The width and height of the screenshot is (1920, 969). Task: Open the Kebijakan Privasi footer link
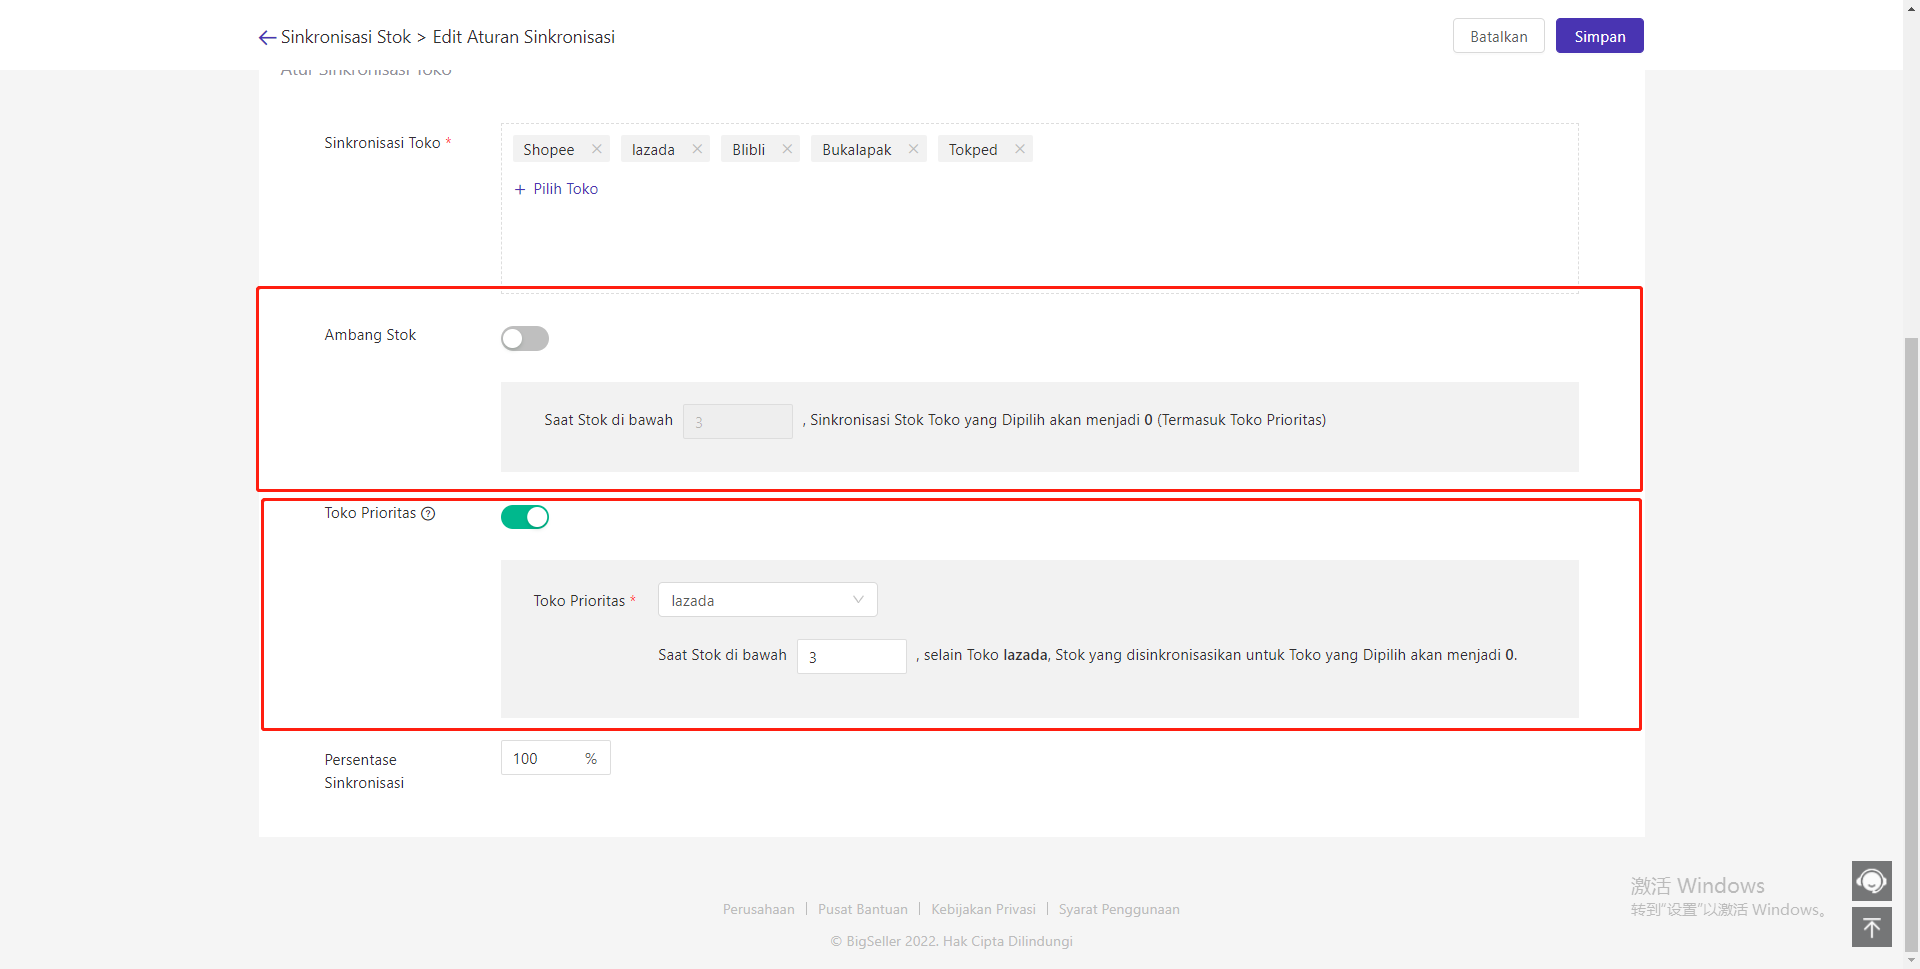[983, 909]
